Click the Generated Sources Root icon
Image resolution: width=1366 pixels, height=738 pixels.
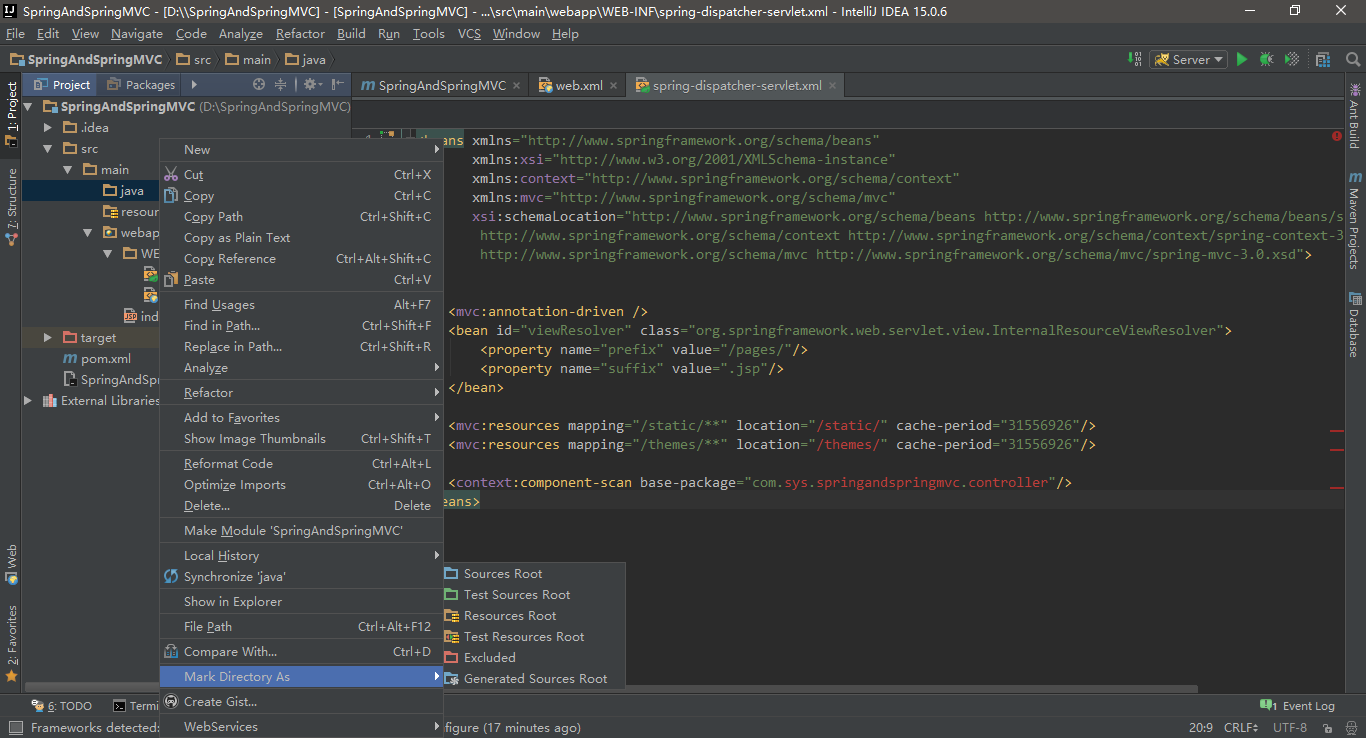(451, 678)
